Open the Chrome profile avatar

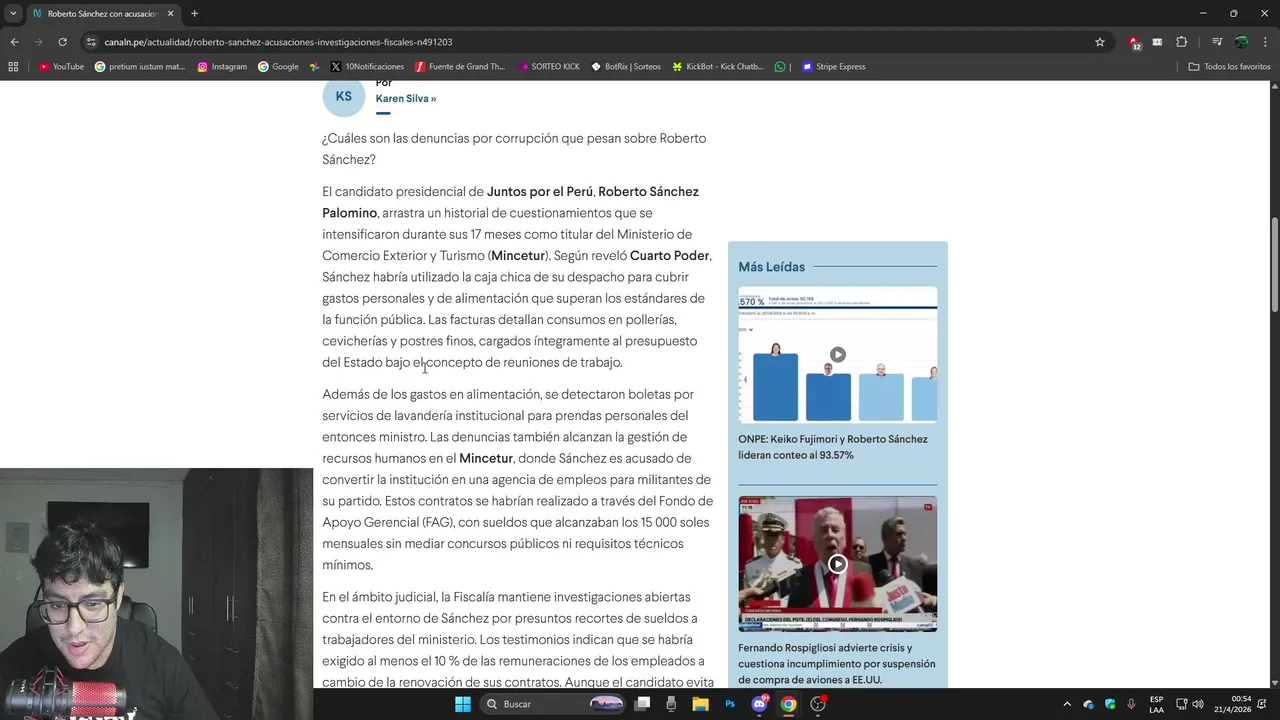pyautogui.click(x=1241, y=42)
